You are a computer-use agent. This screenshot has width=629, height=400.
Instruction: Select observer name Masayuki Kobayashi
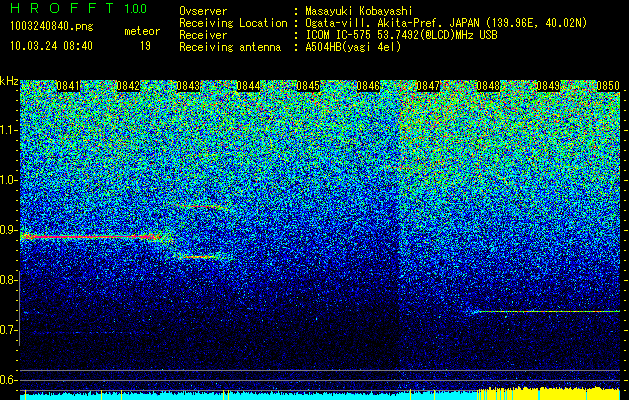(359, 12)
